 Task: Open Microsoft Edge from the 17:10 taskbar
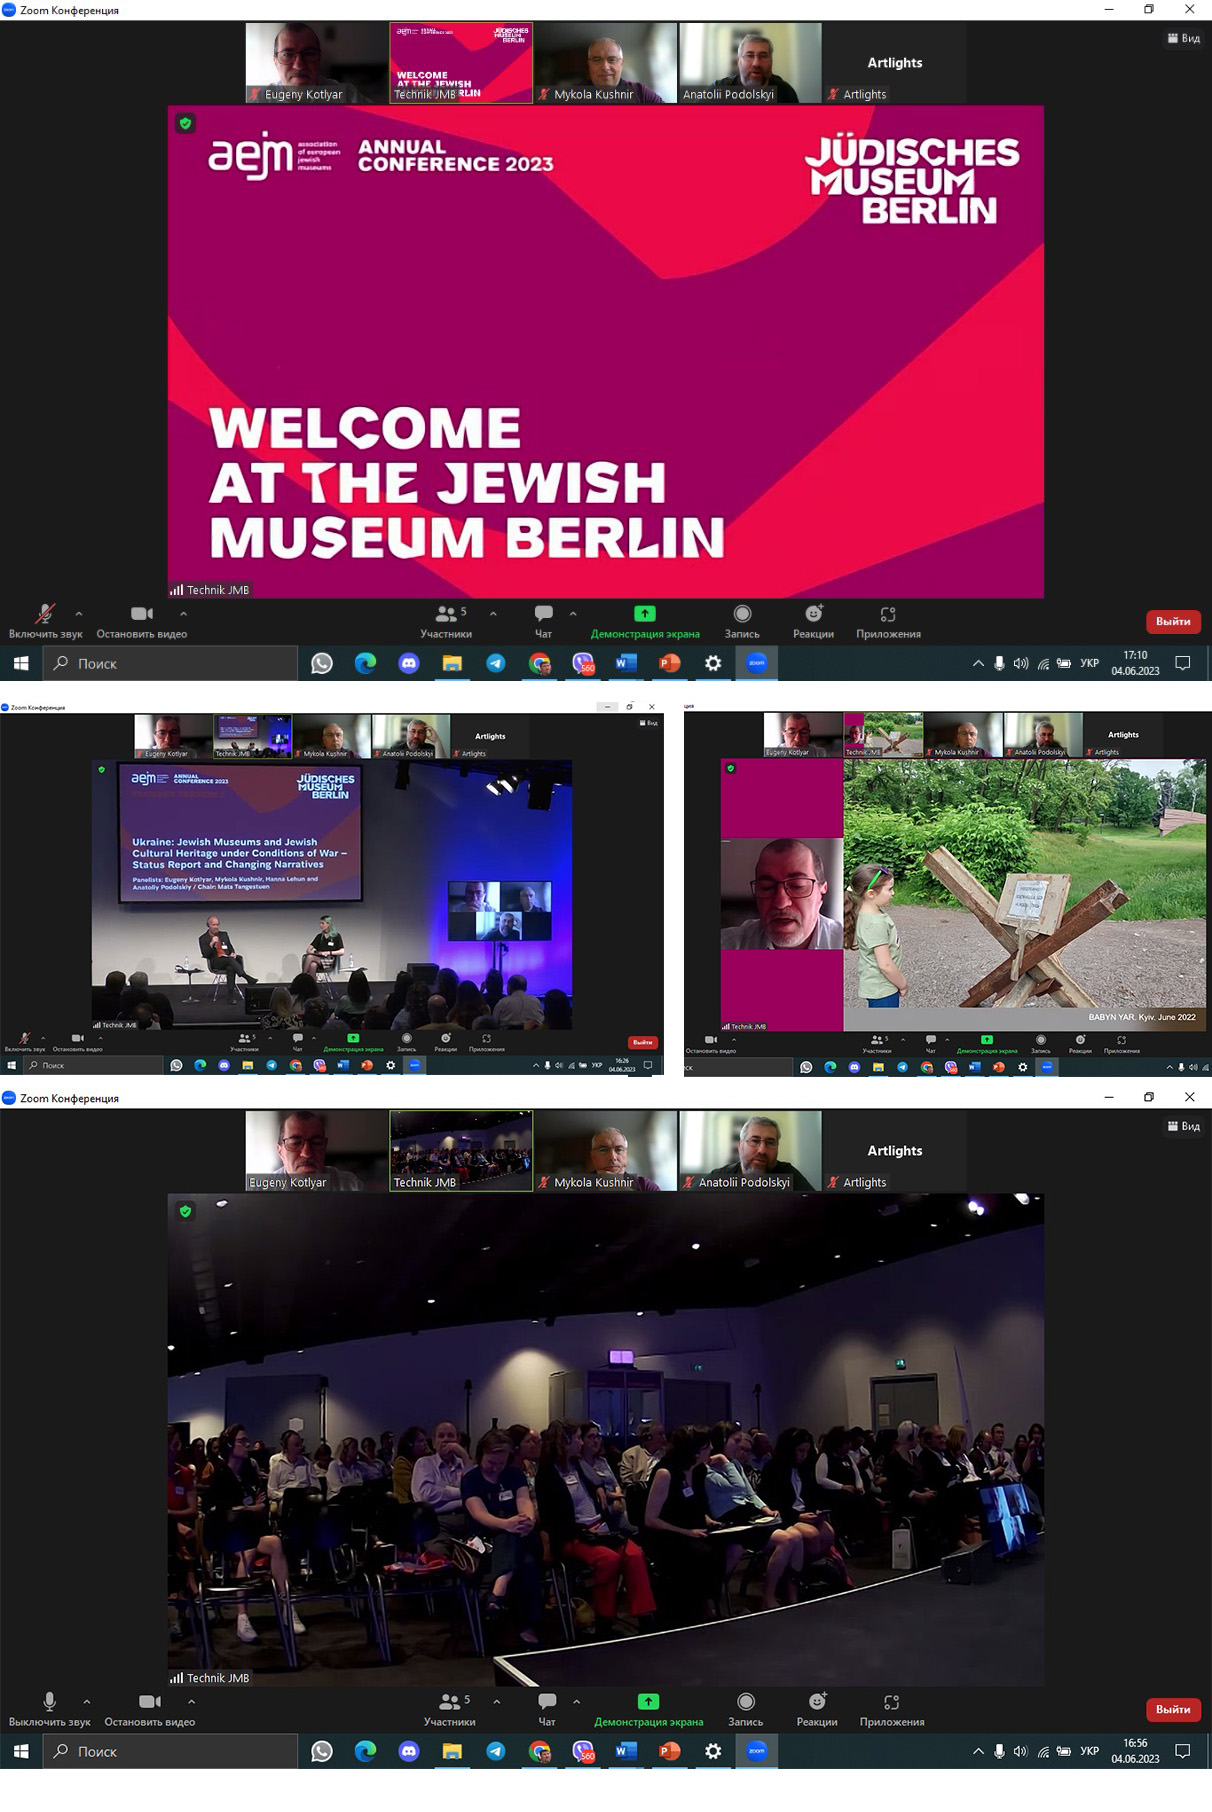[x=365, y=663]
